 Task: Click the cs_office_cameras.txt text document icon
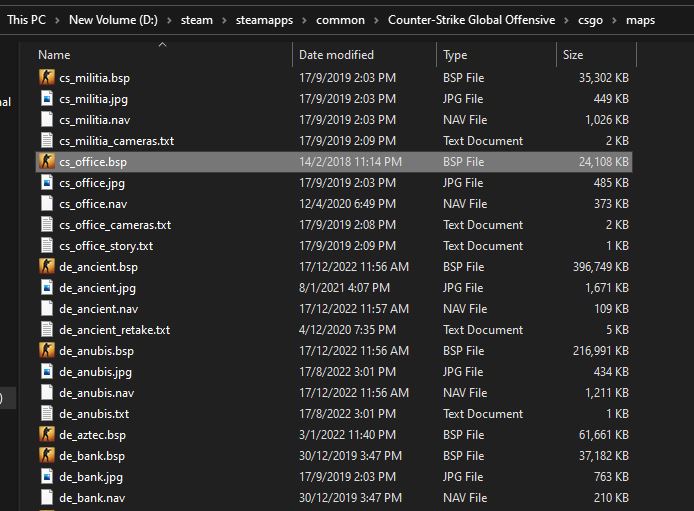(x=46, y=224)
